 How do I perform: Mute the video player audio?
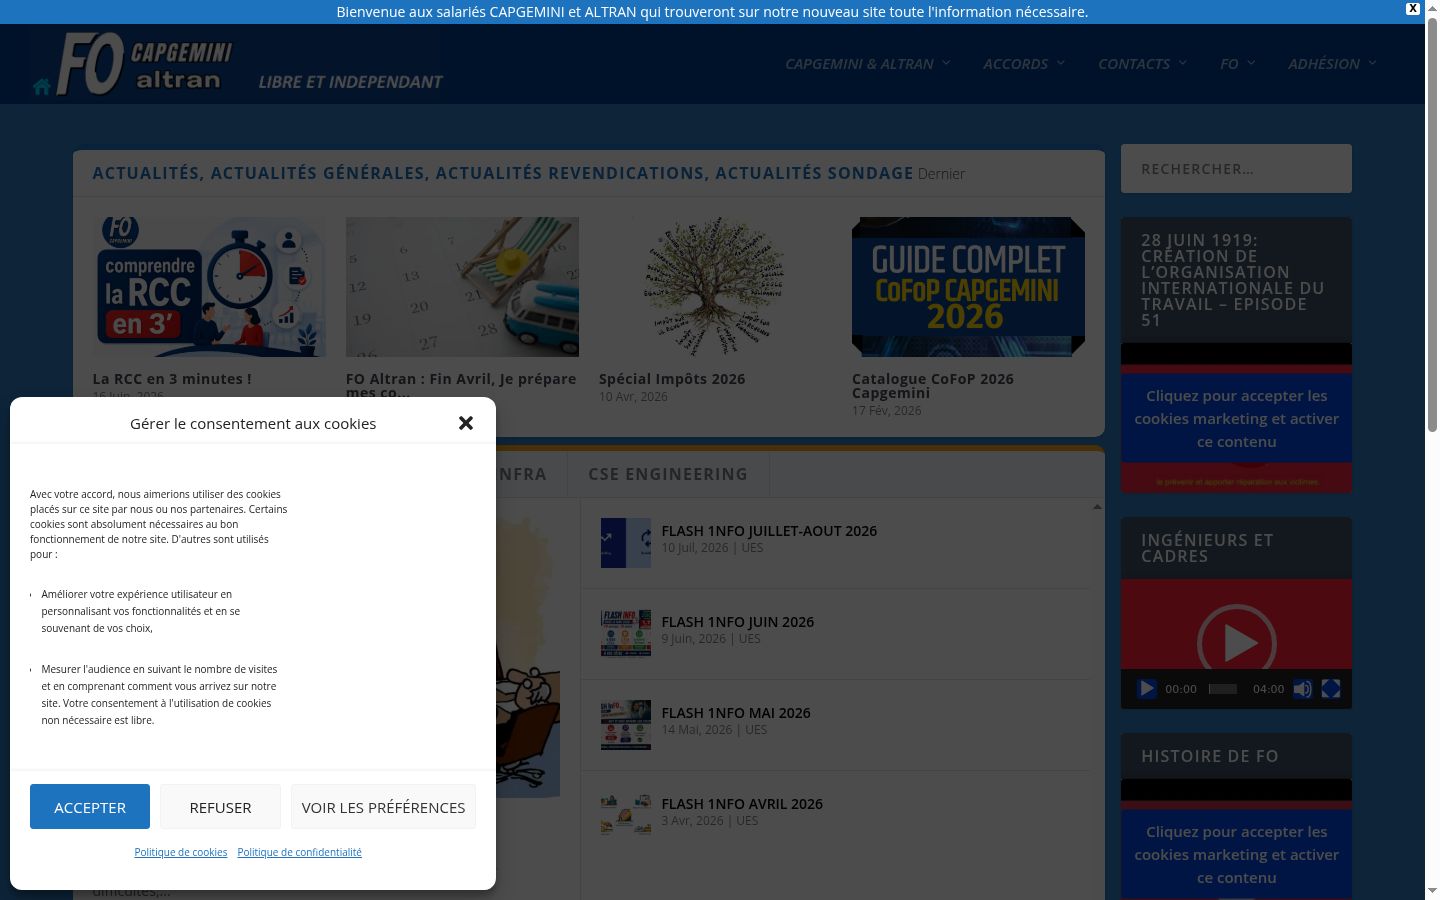pyautogui.click(x=1302, y=689)
